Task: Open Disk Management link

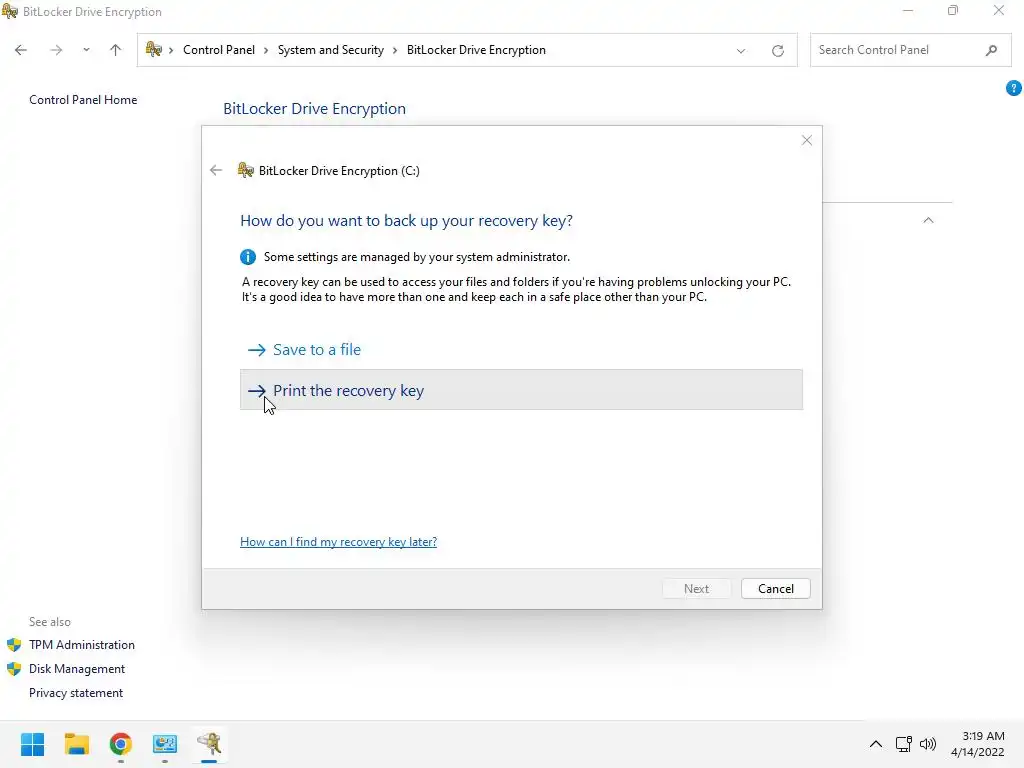Action: click(77, 669)
